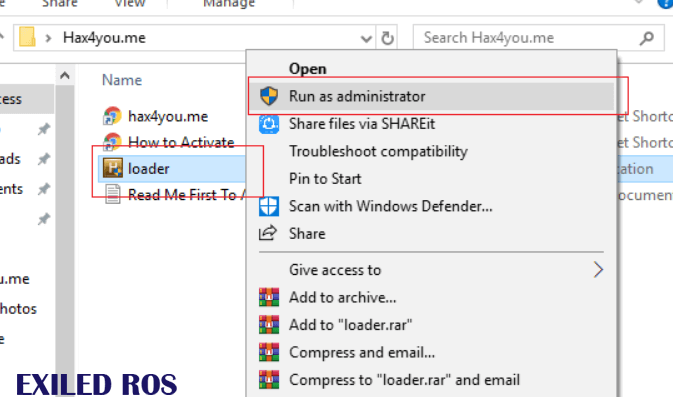Screen dimensions: 673x397
Task: Click the pin icon in the quick access row ending "ents"
Action: (x=43, y=189)
